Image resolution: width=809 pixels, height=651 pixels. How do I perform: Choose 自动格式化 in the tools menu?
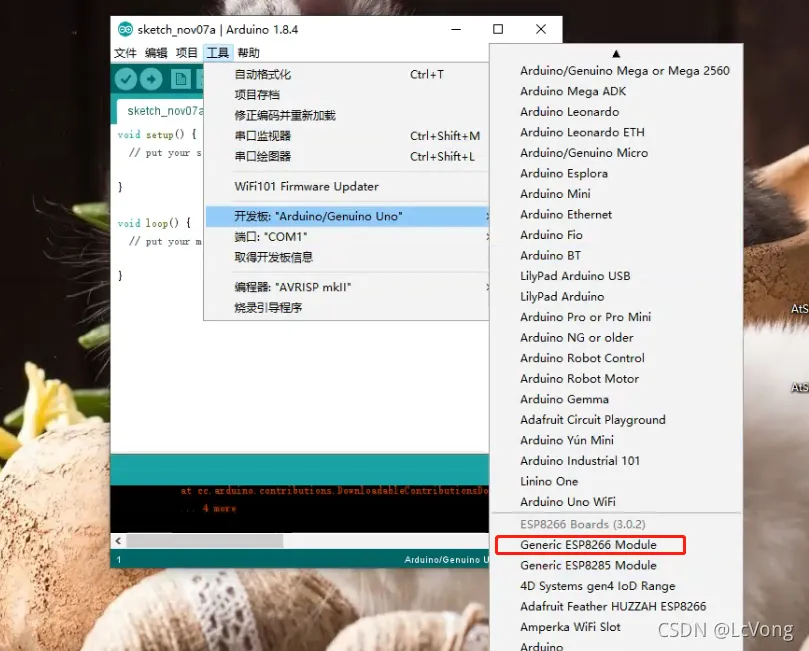coord(346,74)
